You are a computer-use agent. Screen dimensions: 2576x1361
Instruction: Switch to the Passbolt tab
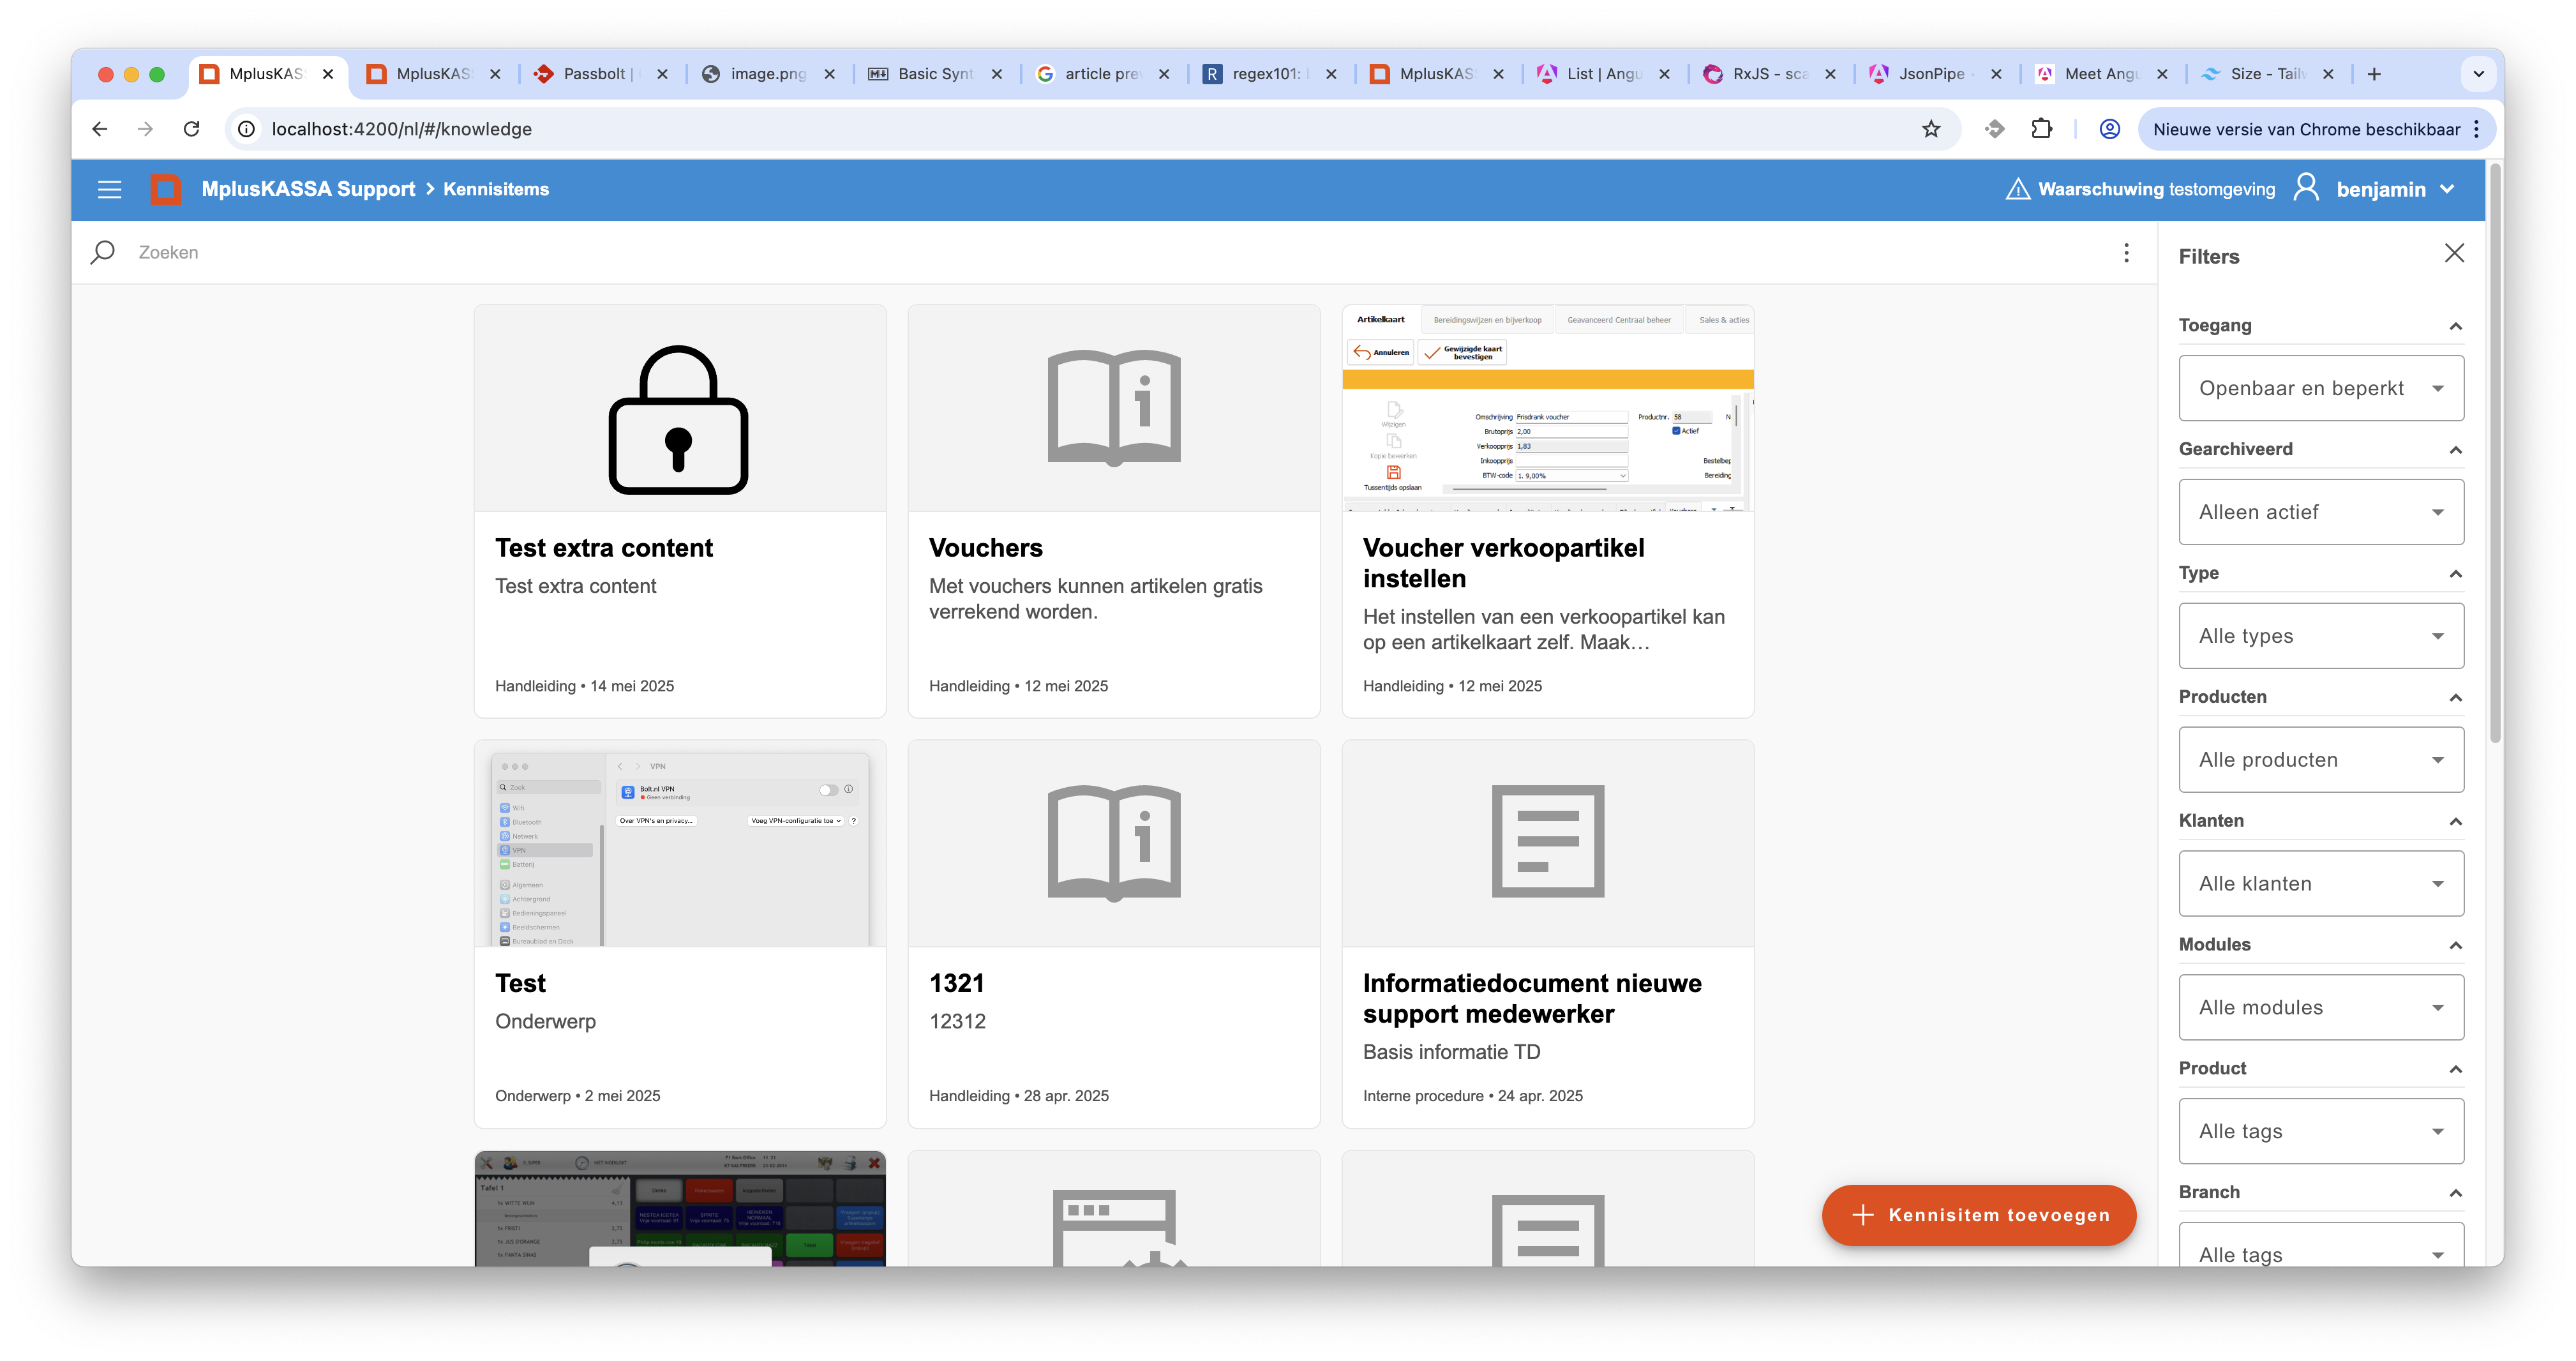tap(597, 74)
